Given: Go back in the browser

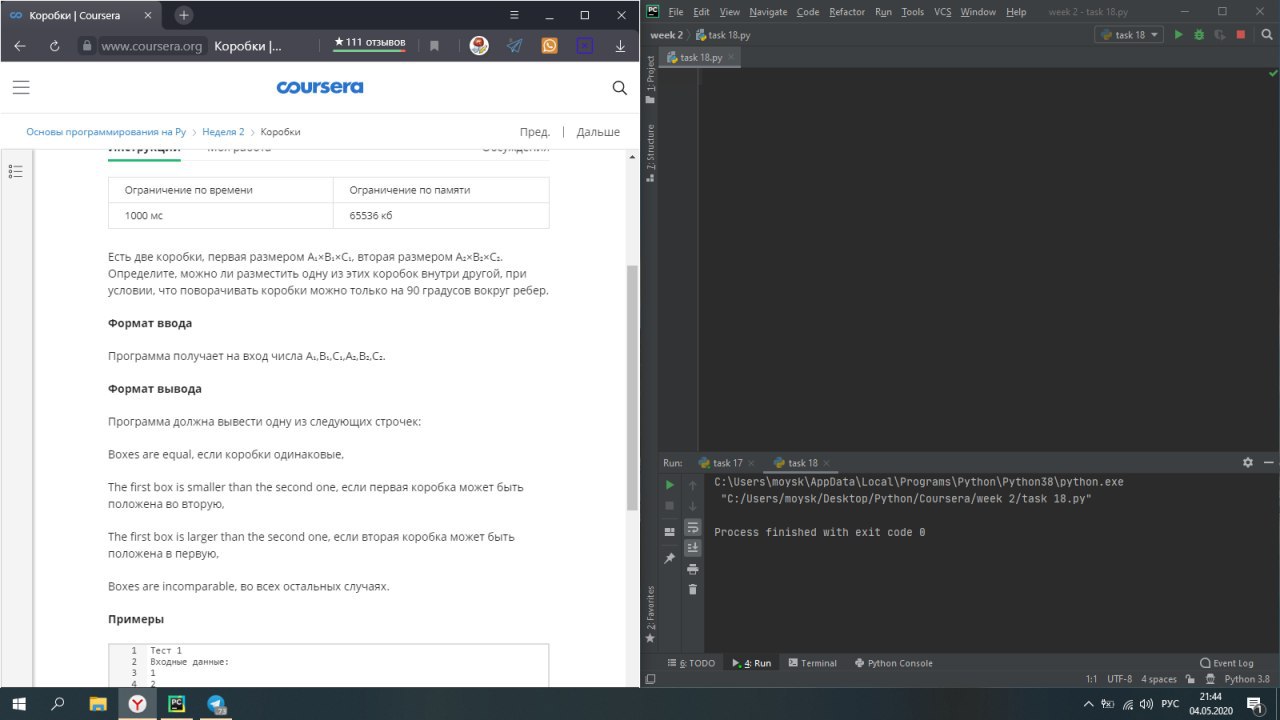Looking at the screenshot, I should click(x=20, y=46).
